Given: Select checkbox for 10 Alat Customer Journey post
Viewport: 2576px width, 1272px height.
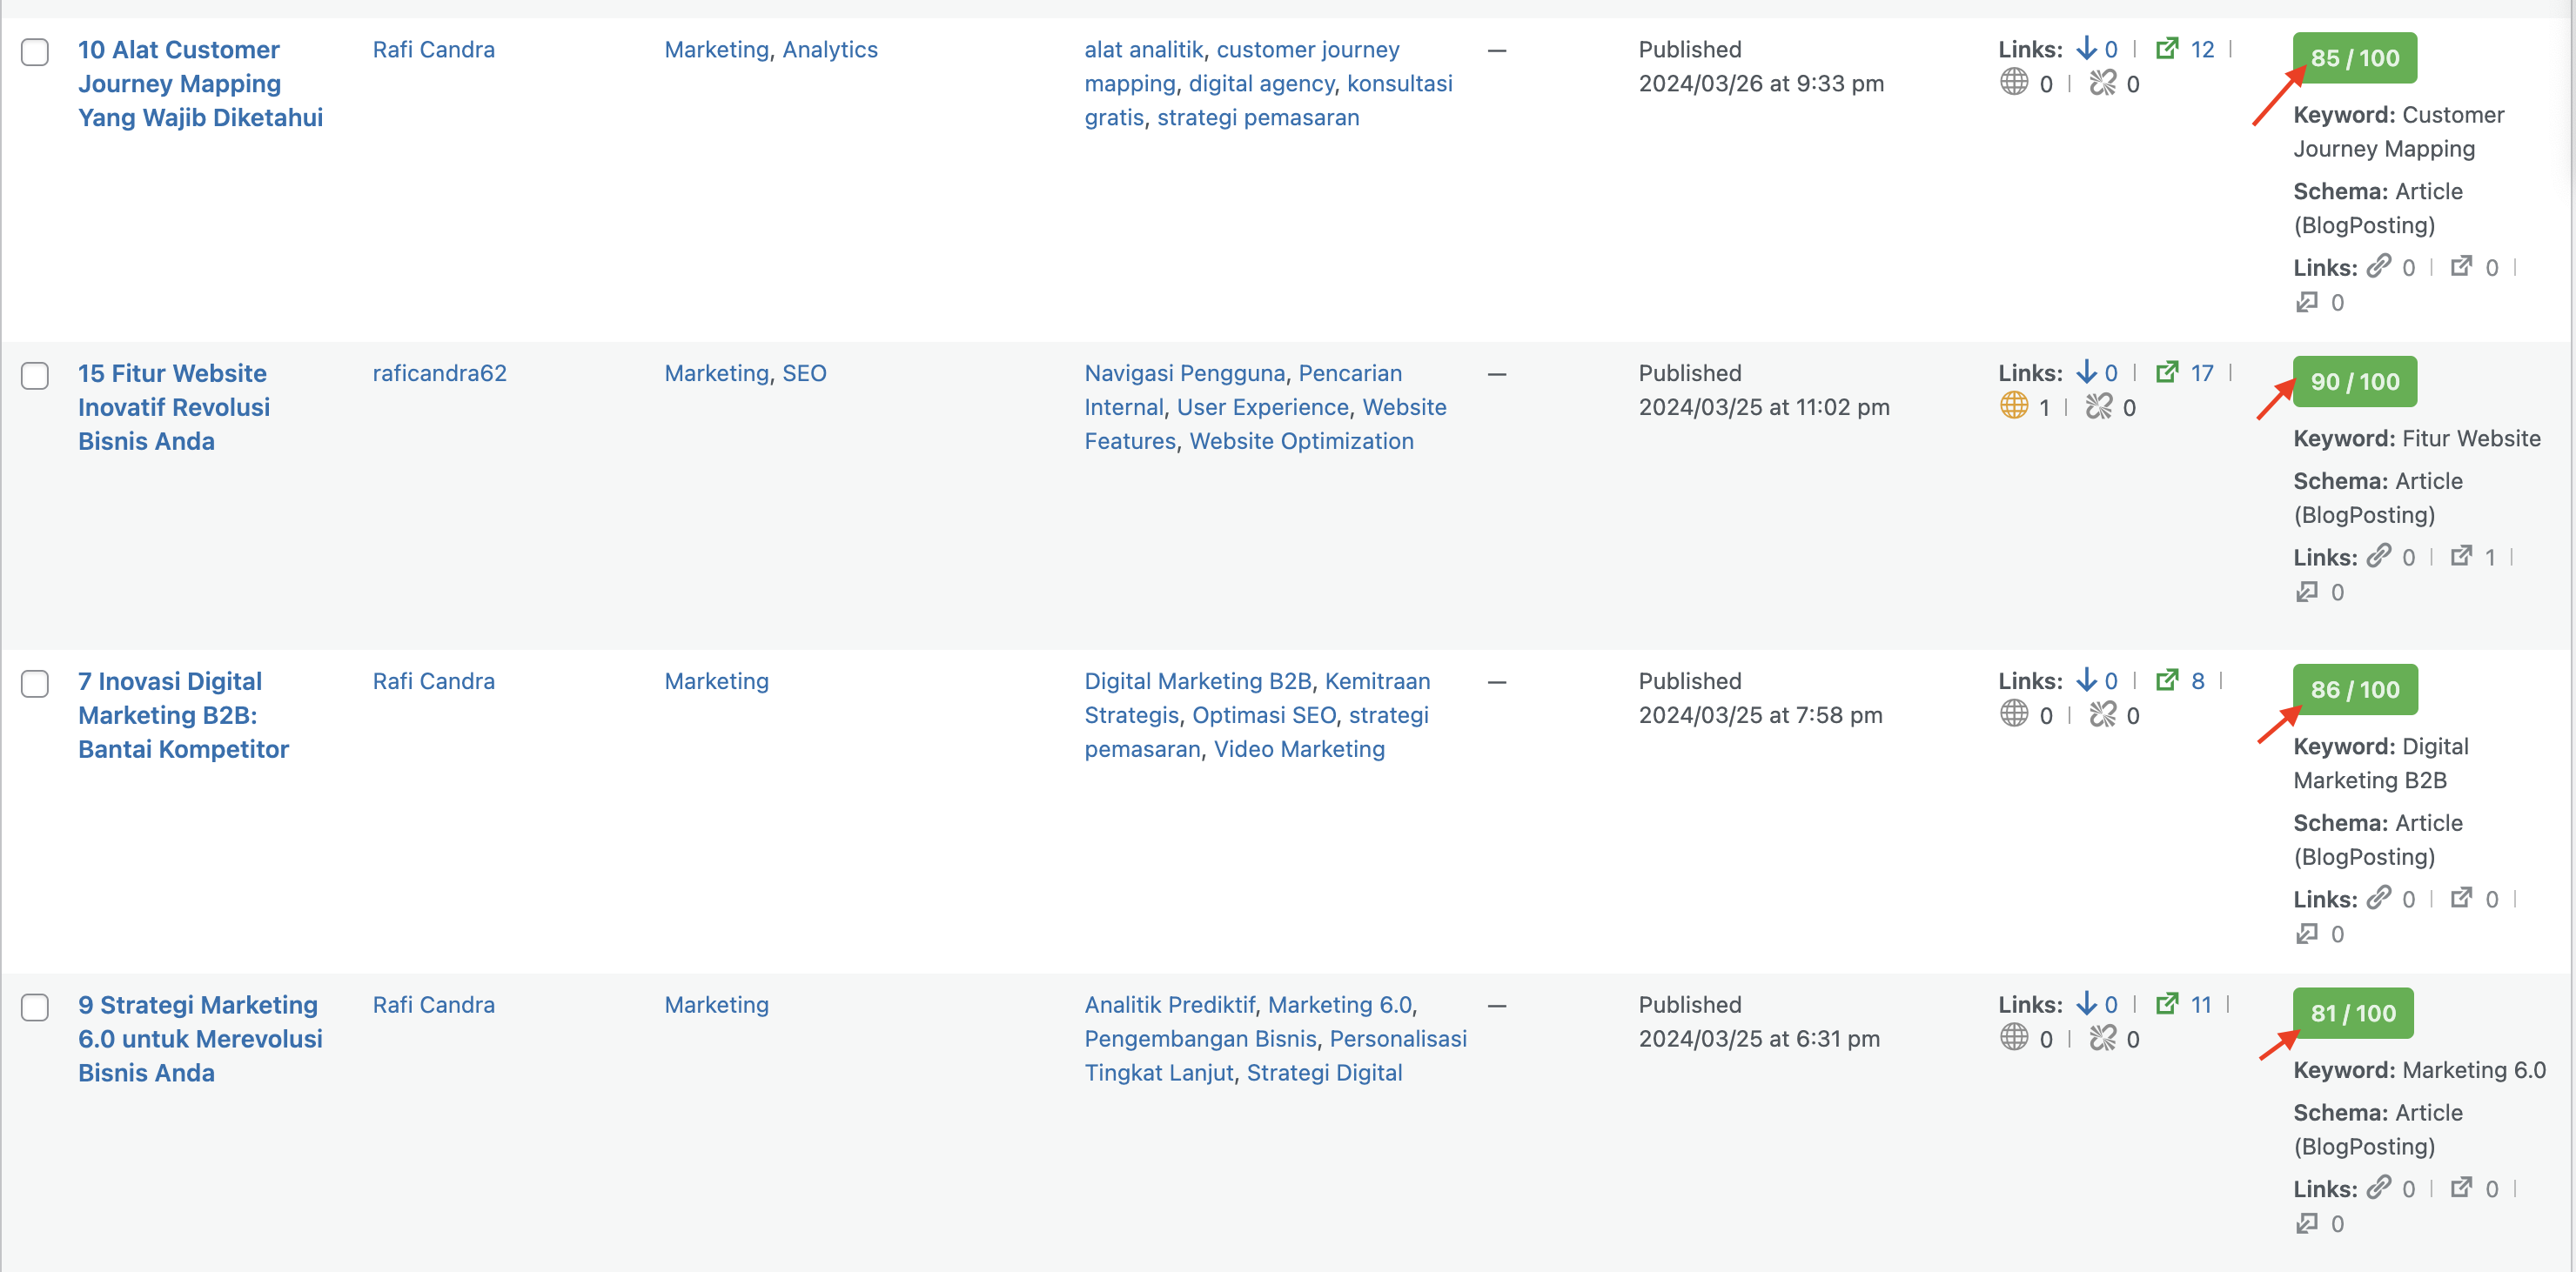Looking at the screenshot, I should point(35,51).
